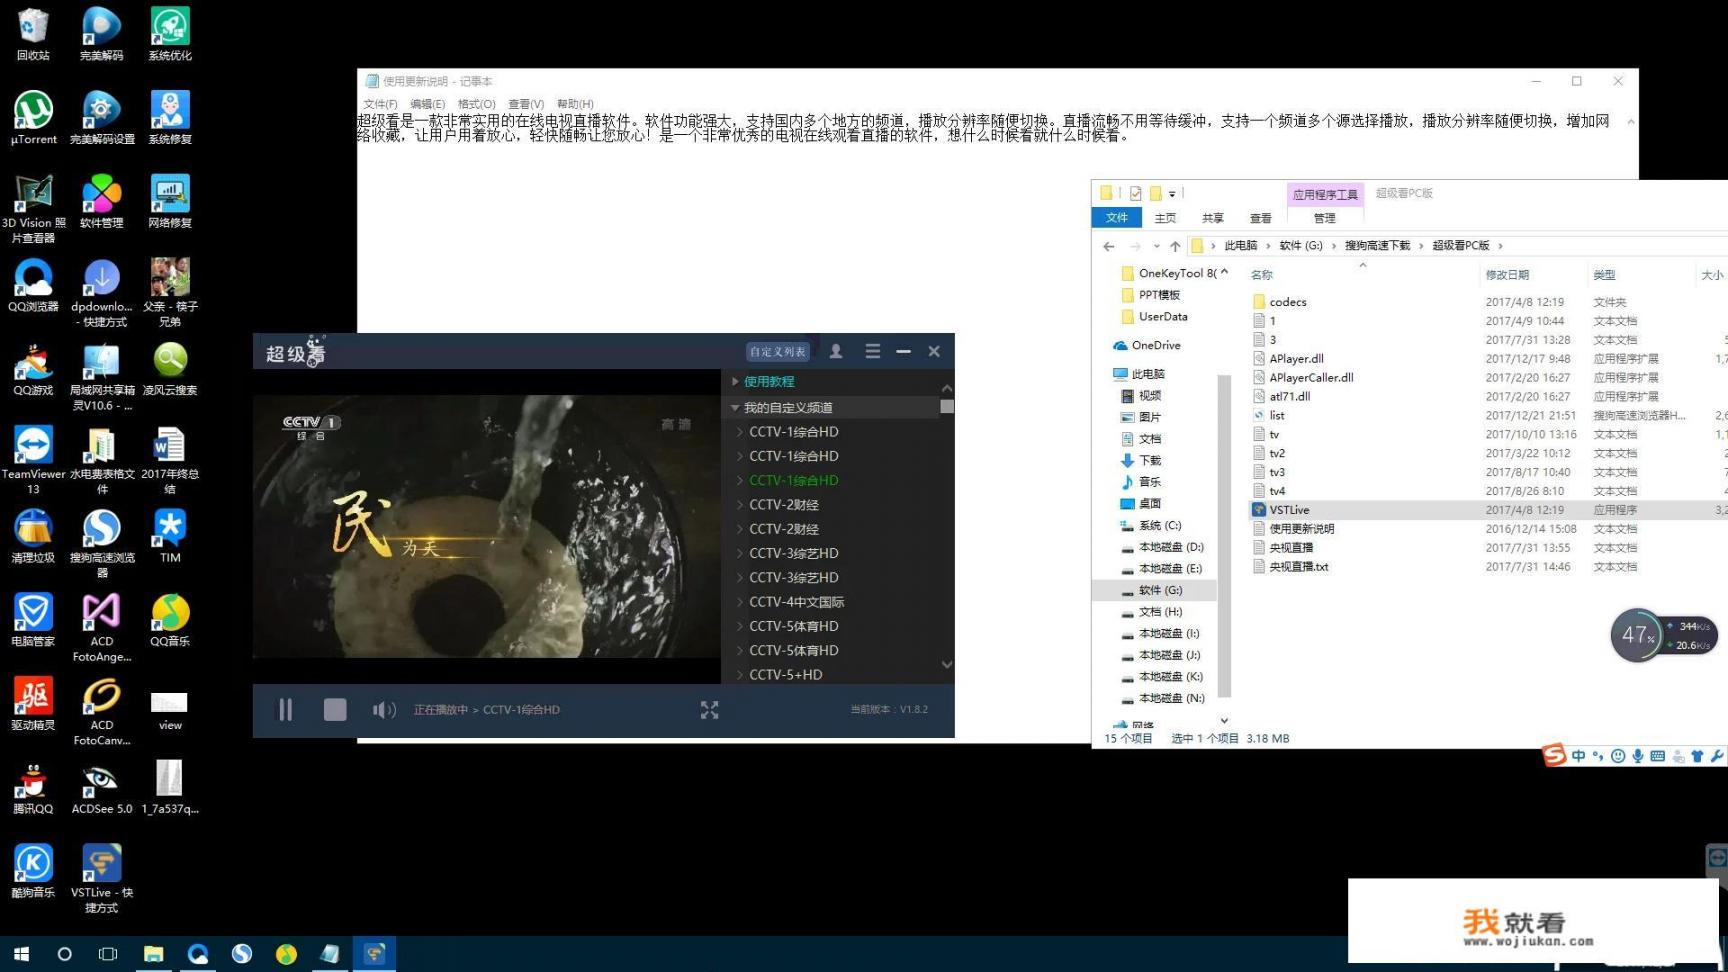Sort files by the 名称 column header
This screenshot has height=972, width=1728.
click(x=1262, y=275)
